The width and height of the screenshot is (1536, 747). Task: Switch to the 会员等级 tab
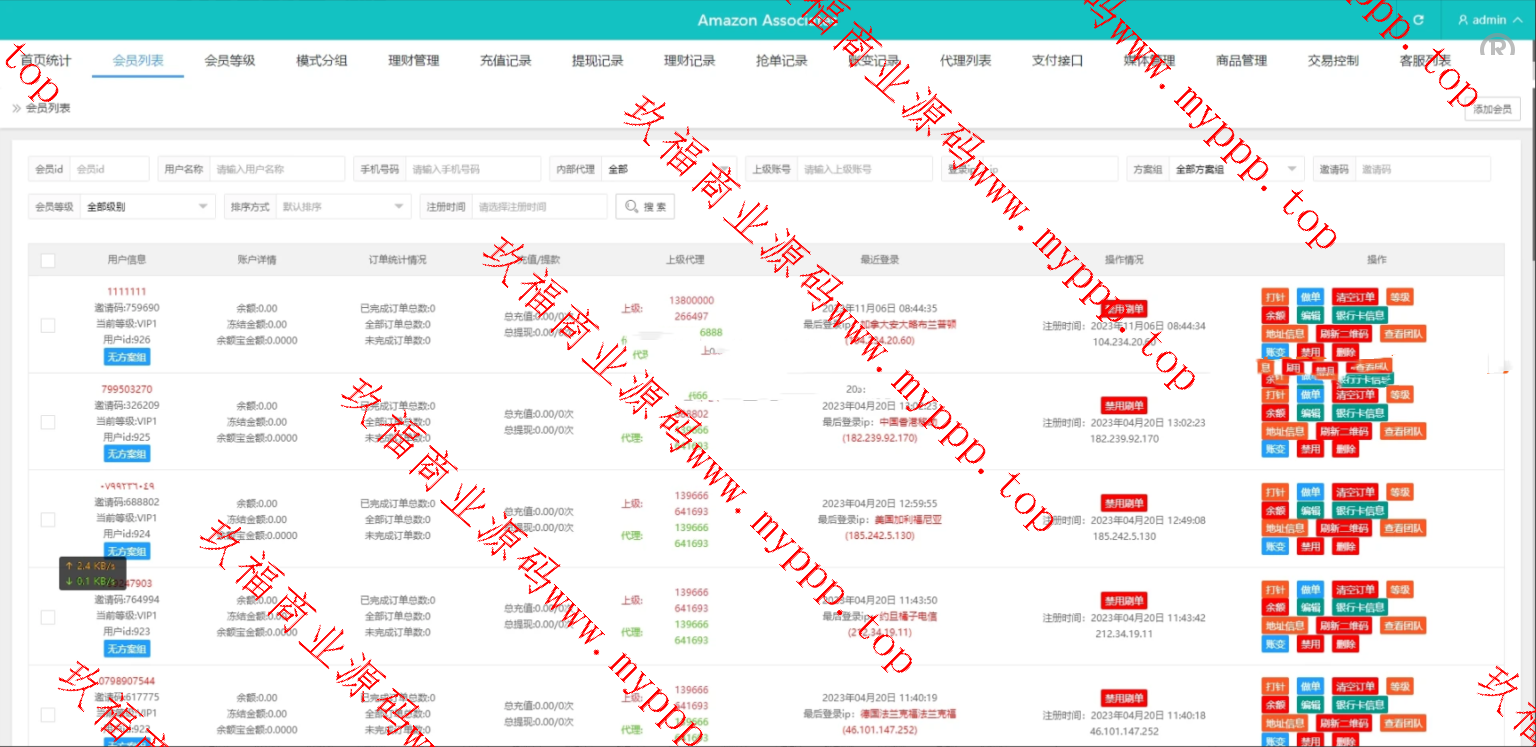click(x=230, y=61)
